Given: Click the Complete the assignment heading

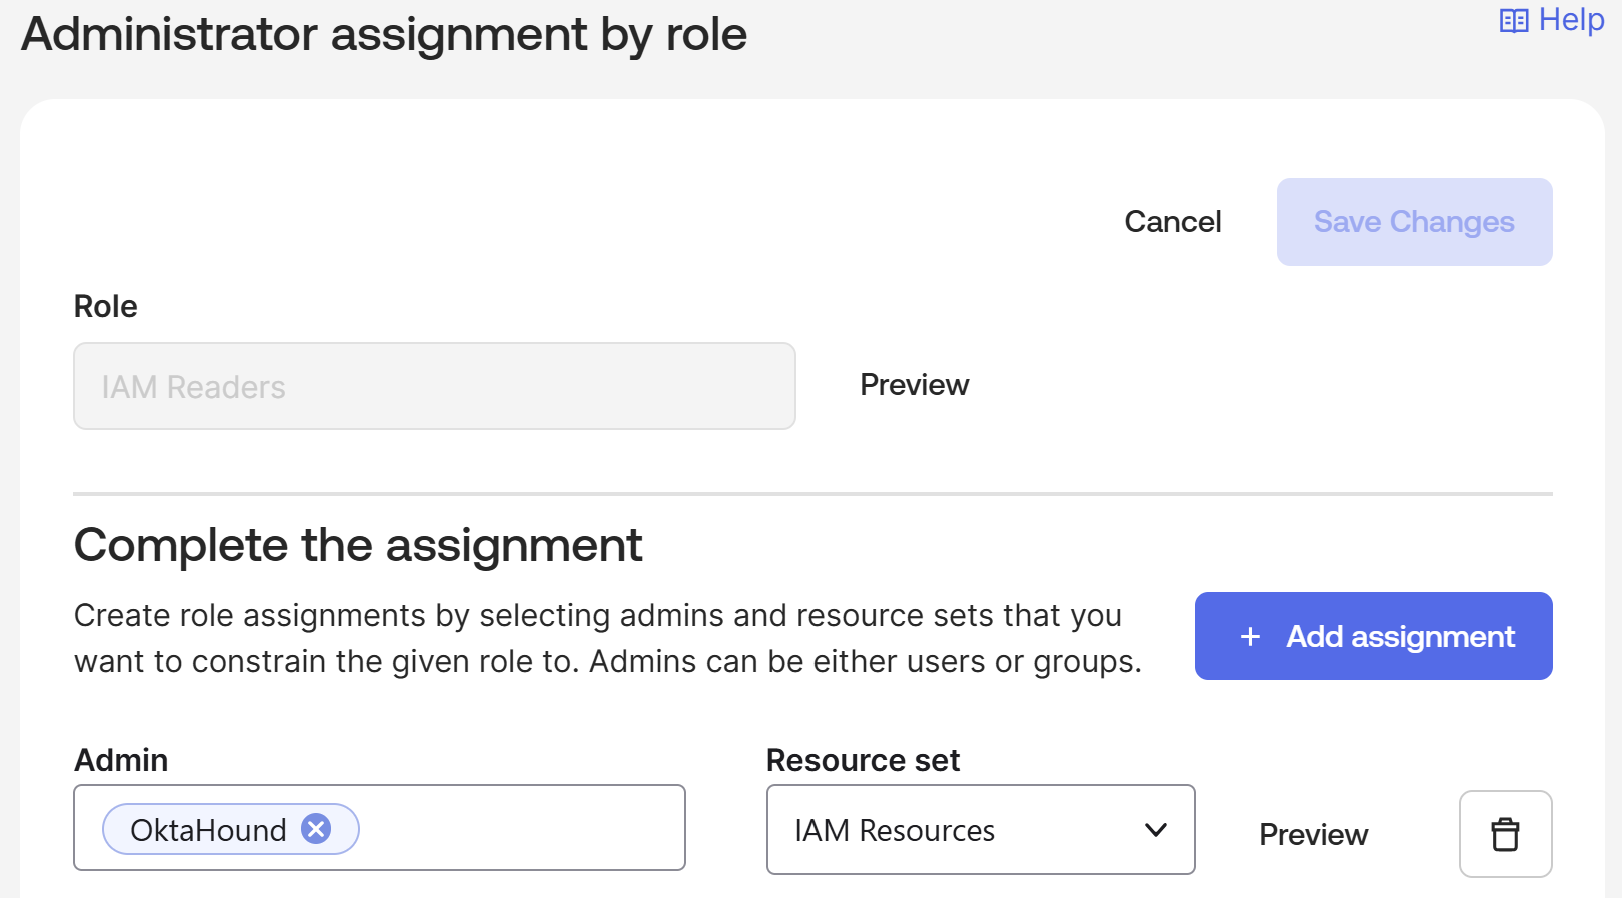Looking at the screenshot, I should 358,545.
